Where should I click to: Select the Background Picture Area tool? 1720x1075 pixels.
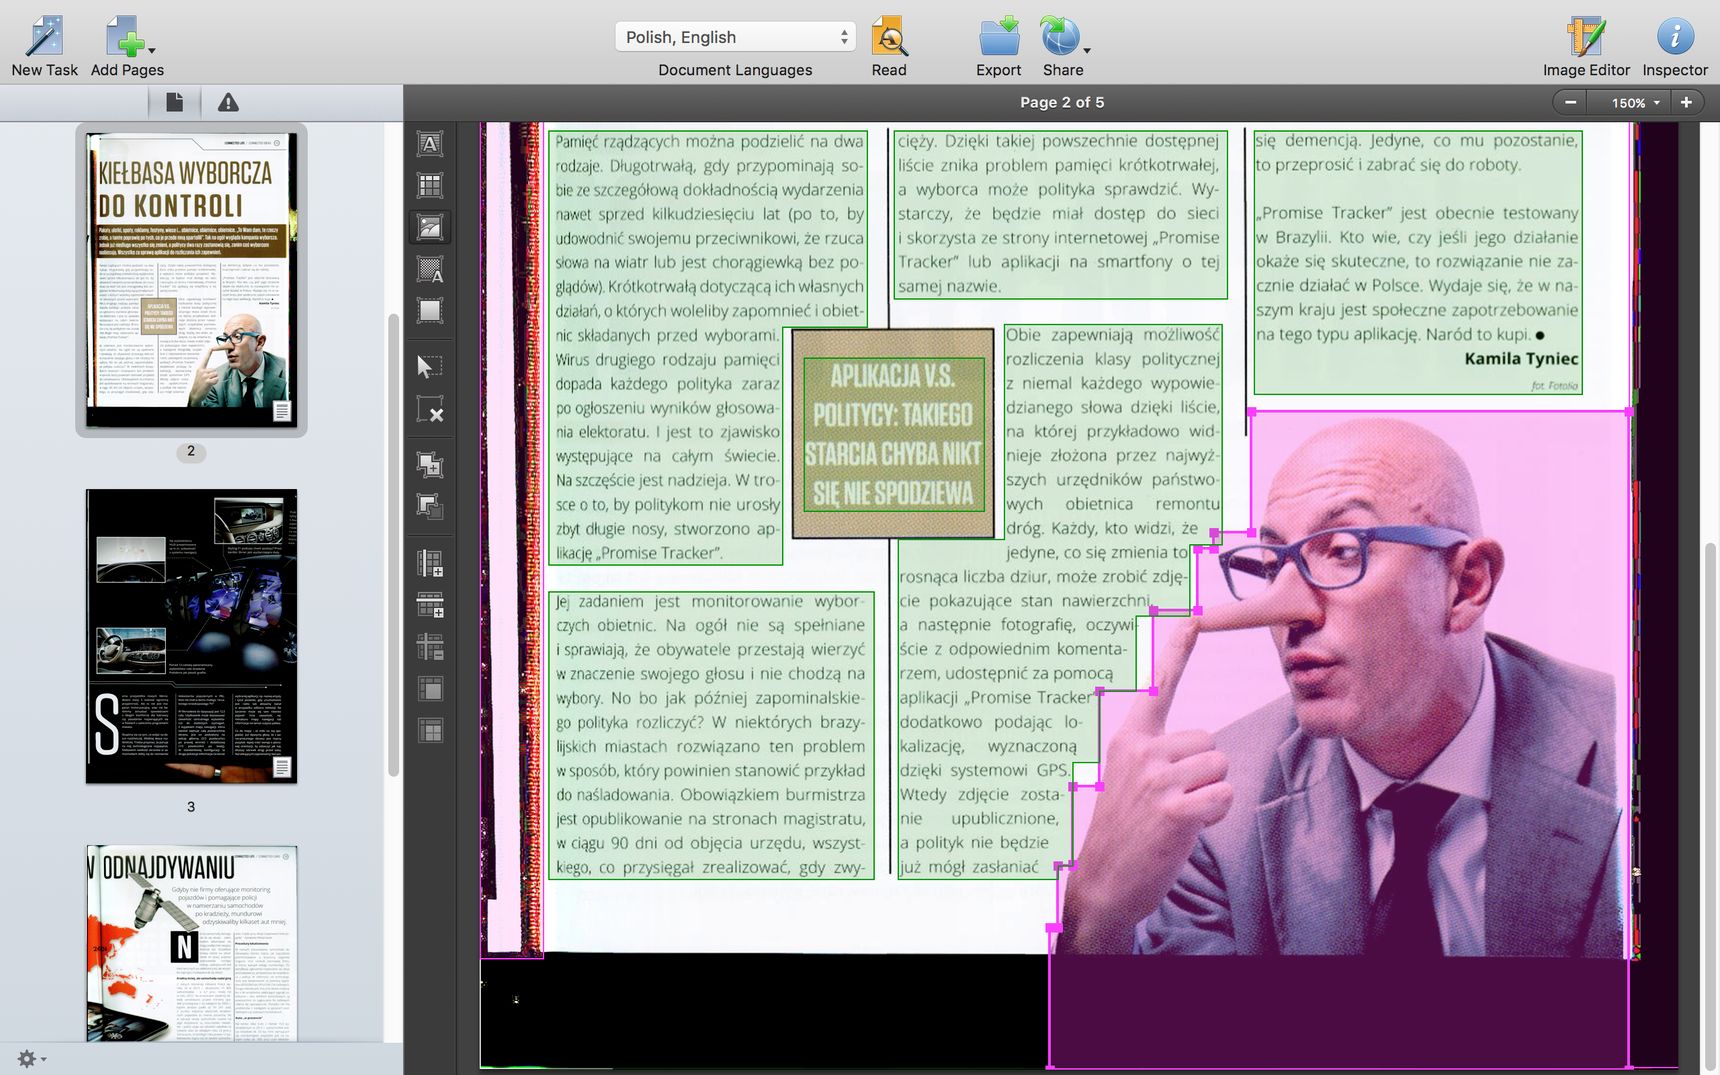(430, 269)
